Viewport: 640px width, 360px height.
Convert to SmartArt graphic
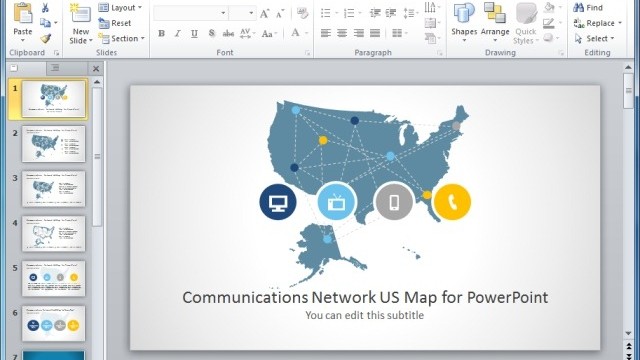(x=432, y=38)
